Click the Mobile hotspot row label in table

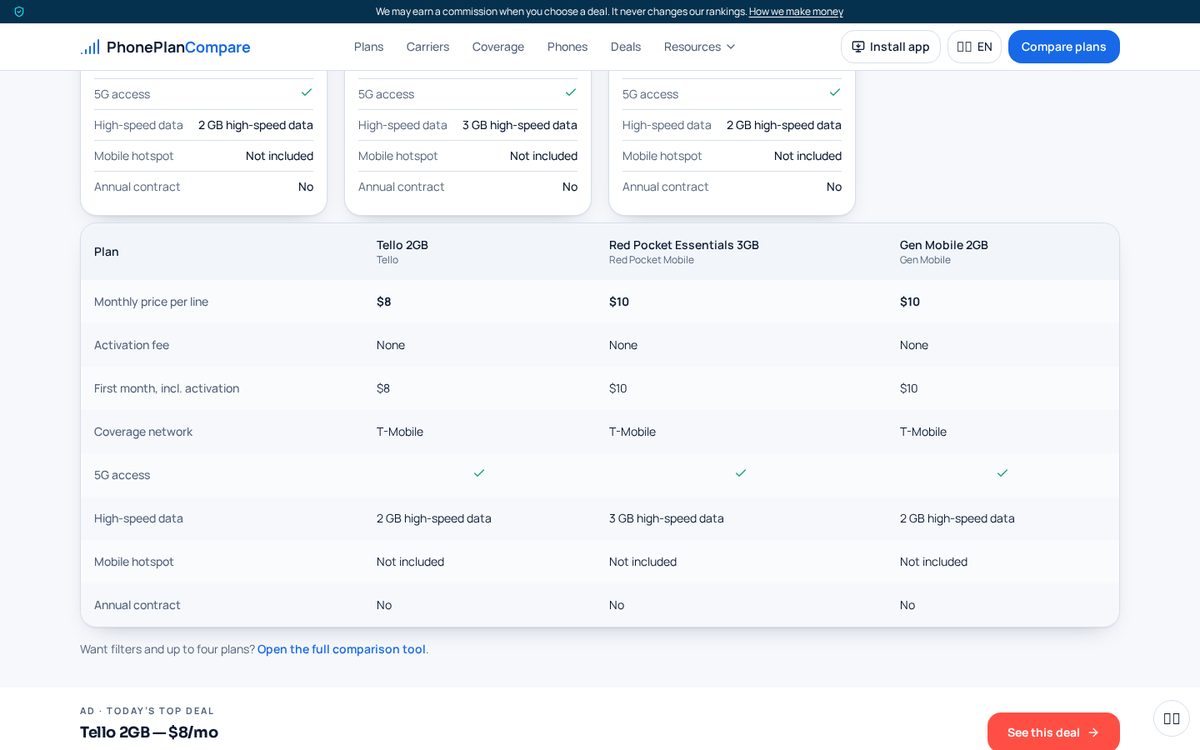(x=134, y=562)
